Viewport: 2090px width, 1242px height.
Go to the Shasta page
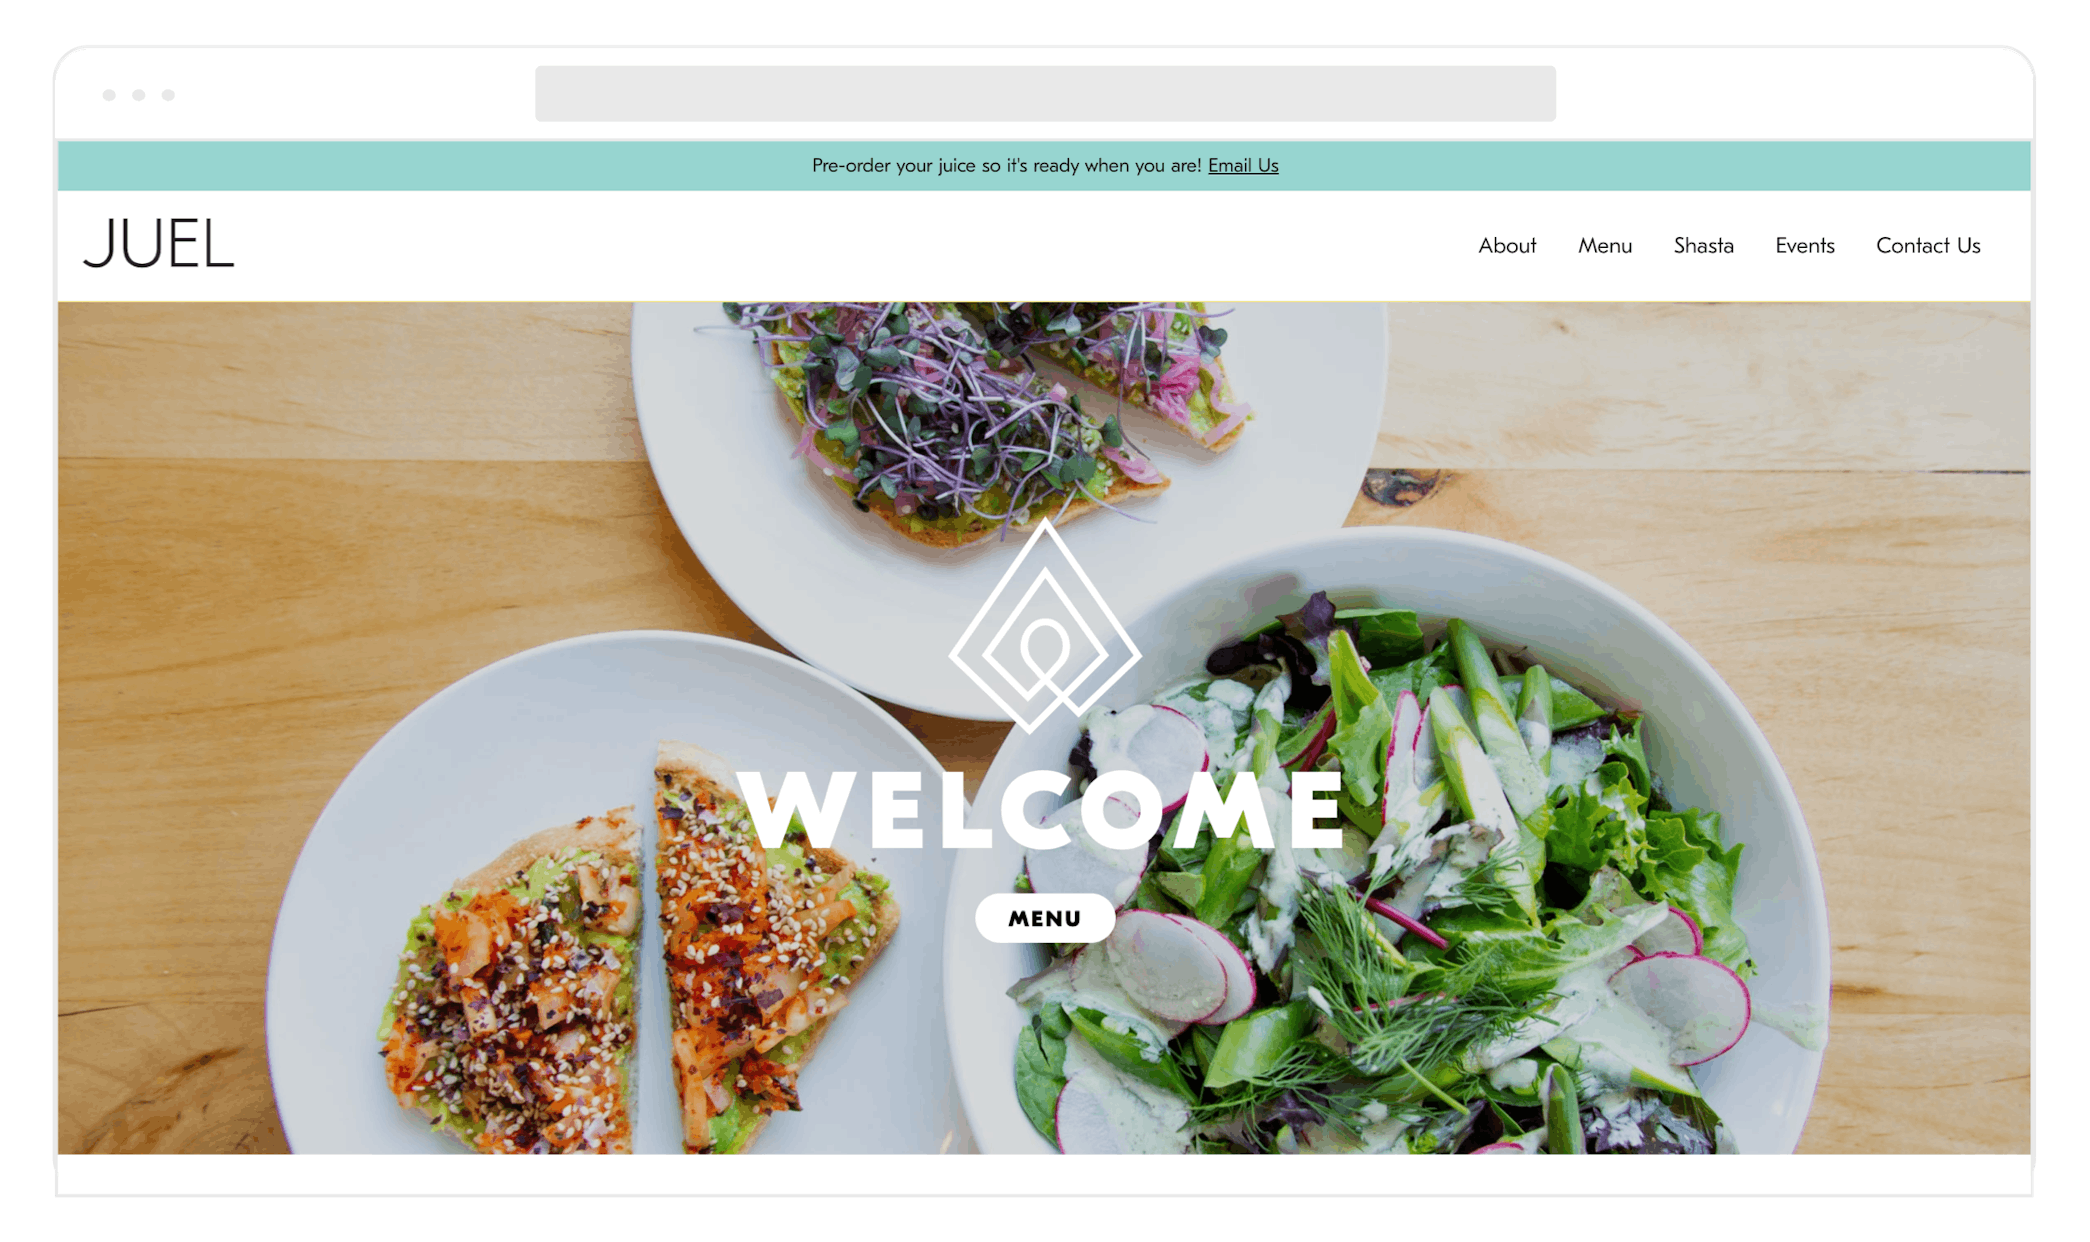click(x=1704, y=245)
